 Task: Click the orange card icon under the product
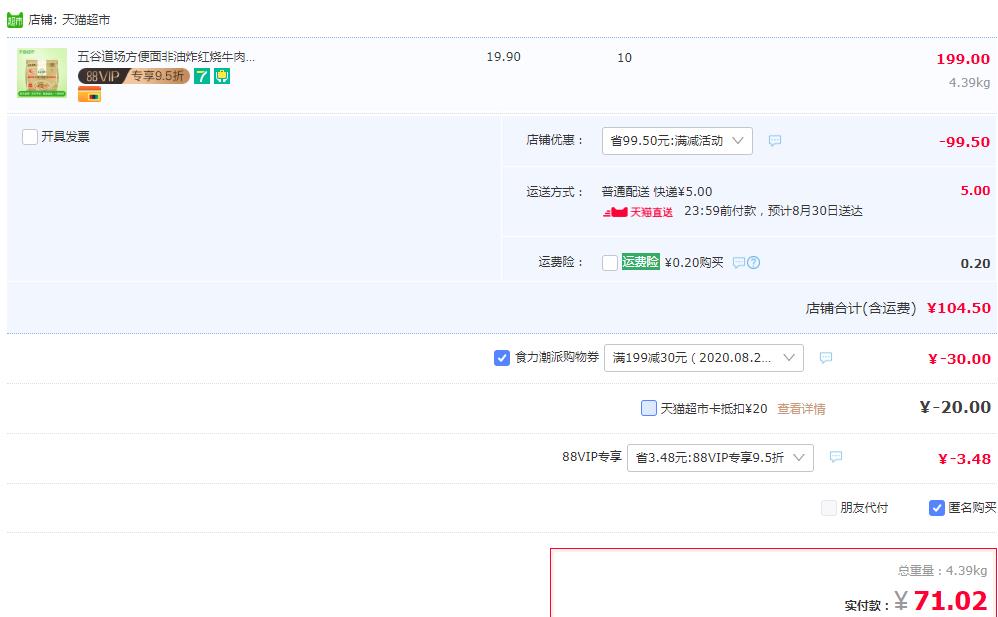[89, 95]
